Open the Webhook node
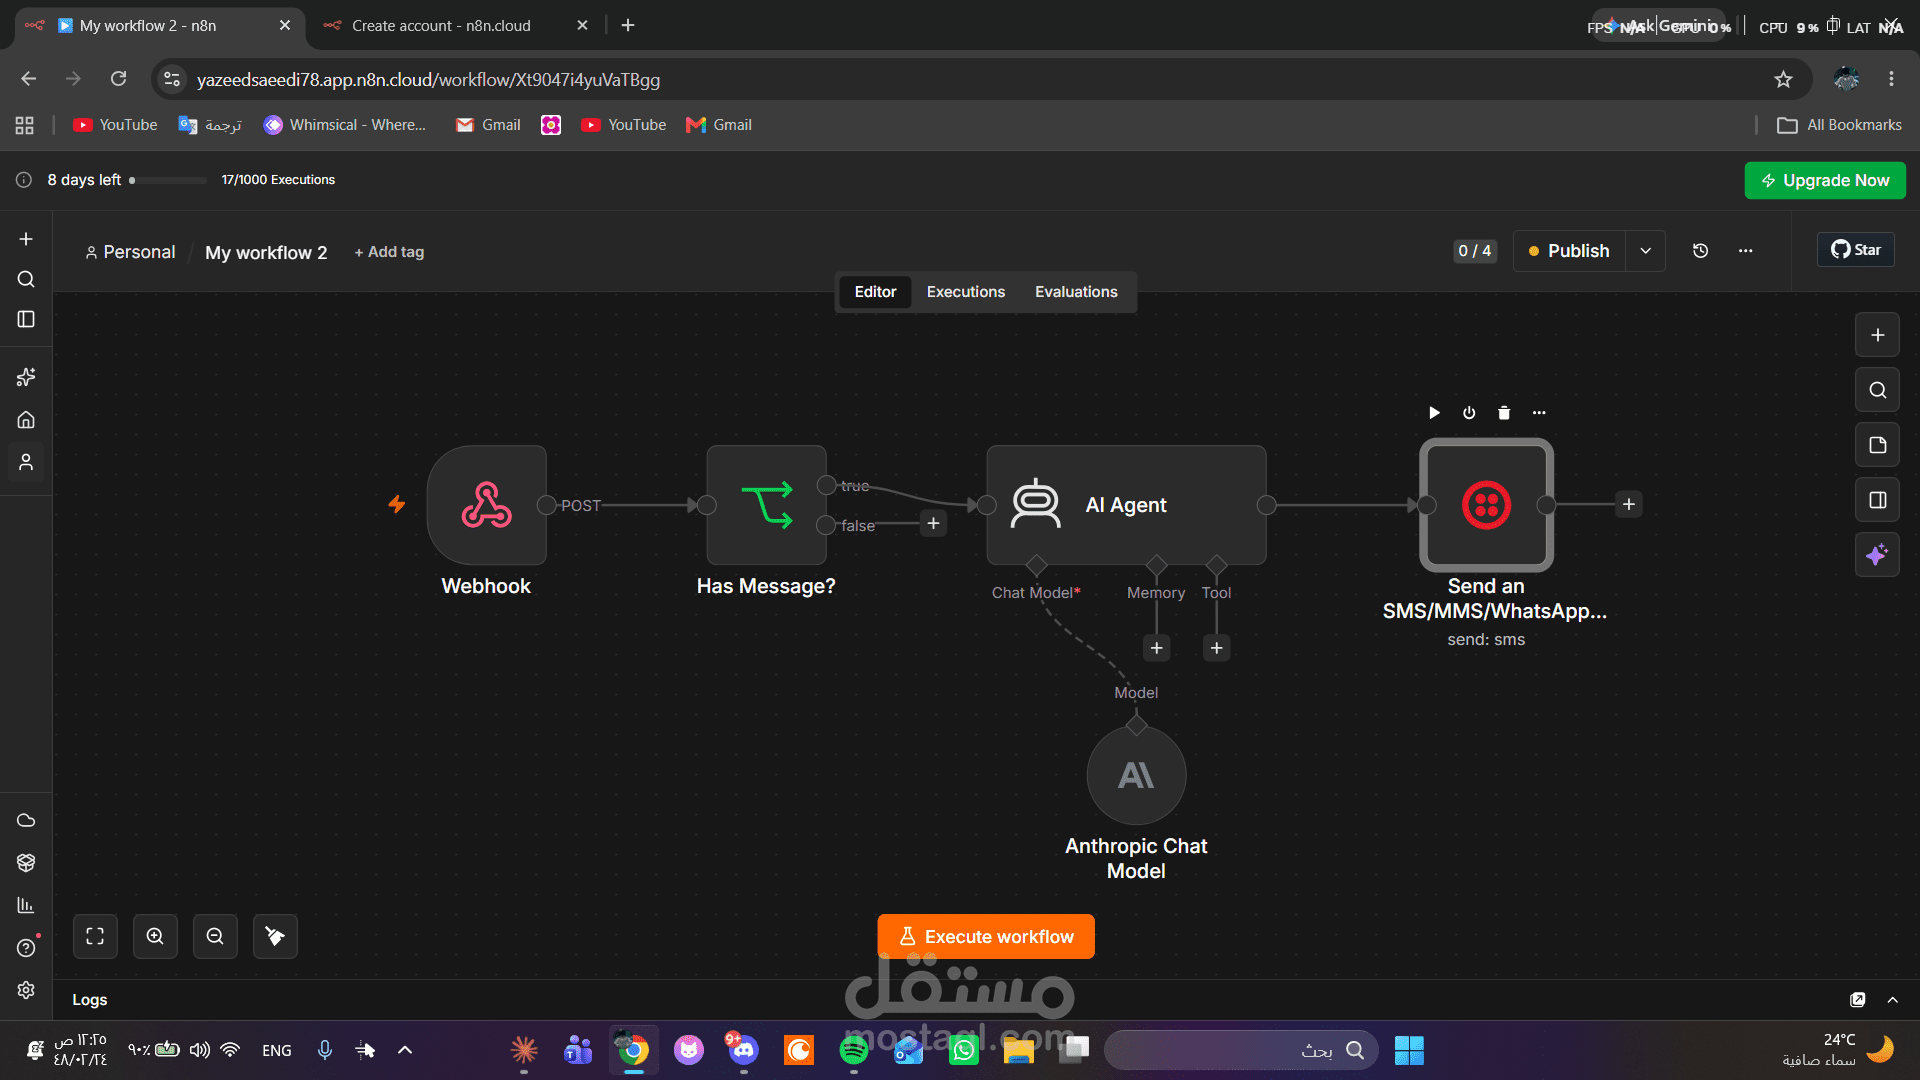The width and height of the screenshot is (1920, 1080). 487,505
